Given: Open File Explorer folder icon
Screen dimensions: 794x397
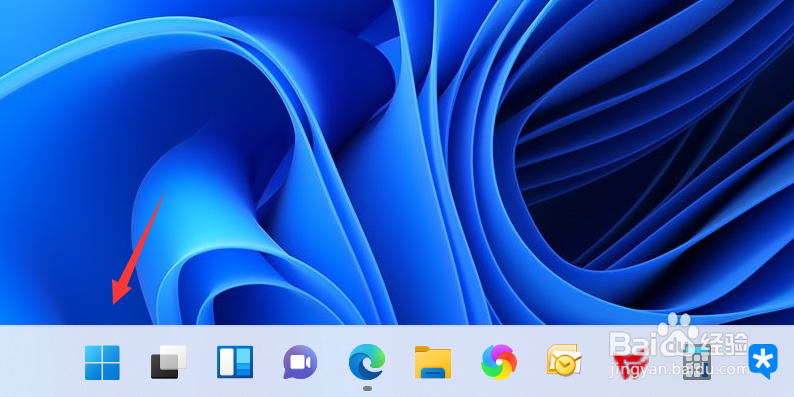Looking at the screenshot, I should click(x=433, y=362).
